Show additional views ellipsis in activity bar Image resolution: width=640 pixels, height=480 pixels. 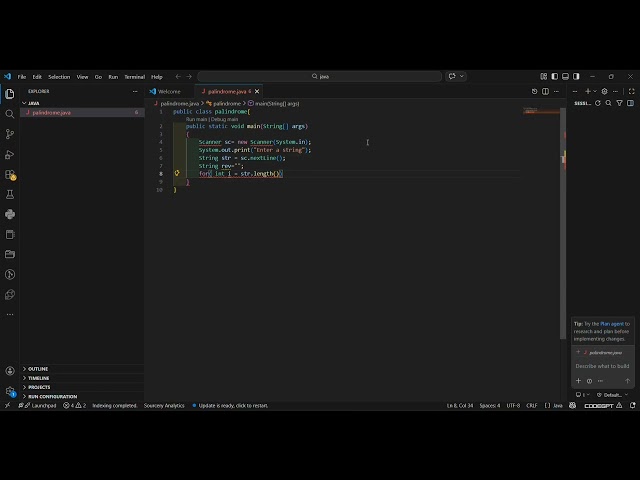tap(10, 314)
